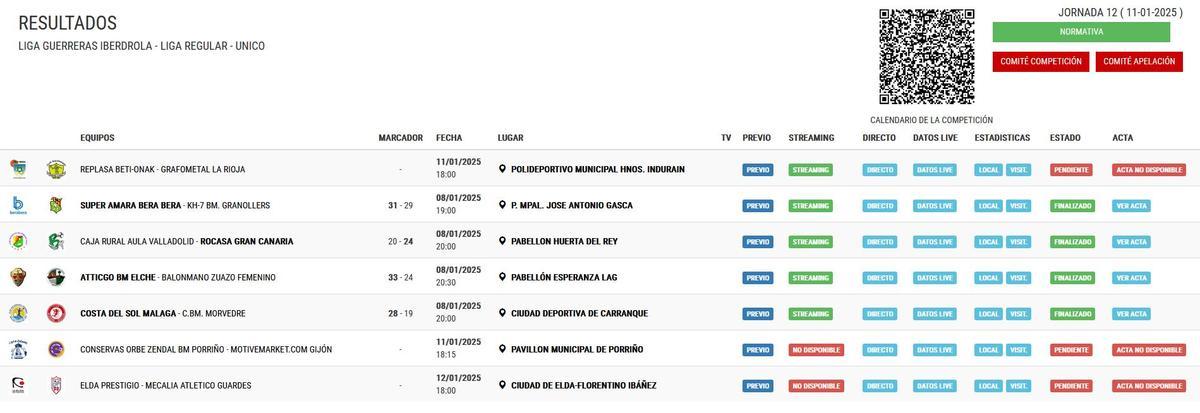Click map pin for Polideportivo Municipal Hnos. Indurain
The width and height of the screenshot is (1200, 413).
pos(502,169)
